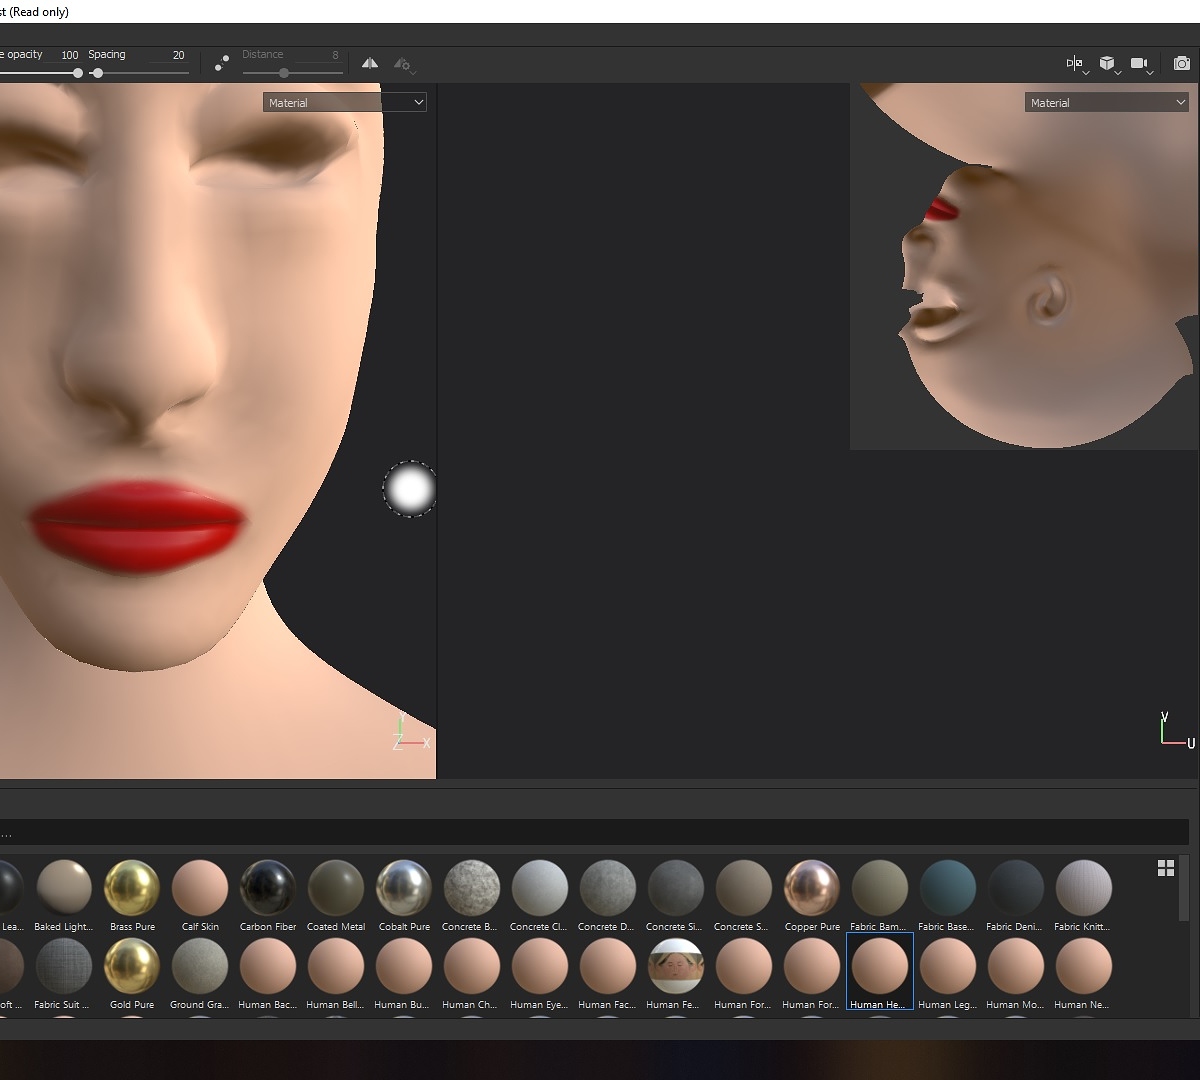Select the Brass Pure material
The width and height of the screenshot is (1200, 1080).
pos(132,896)
